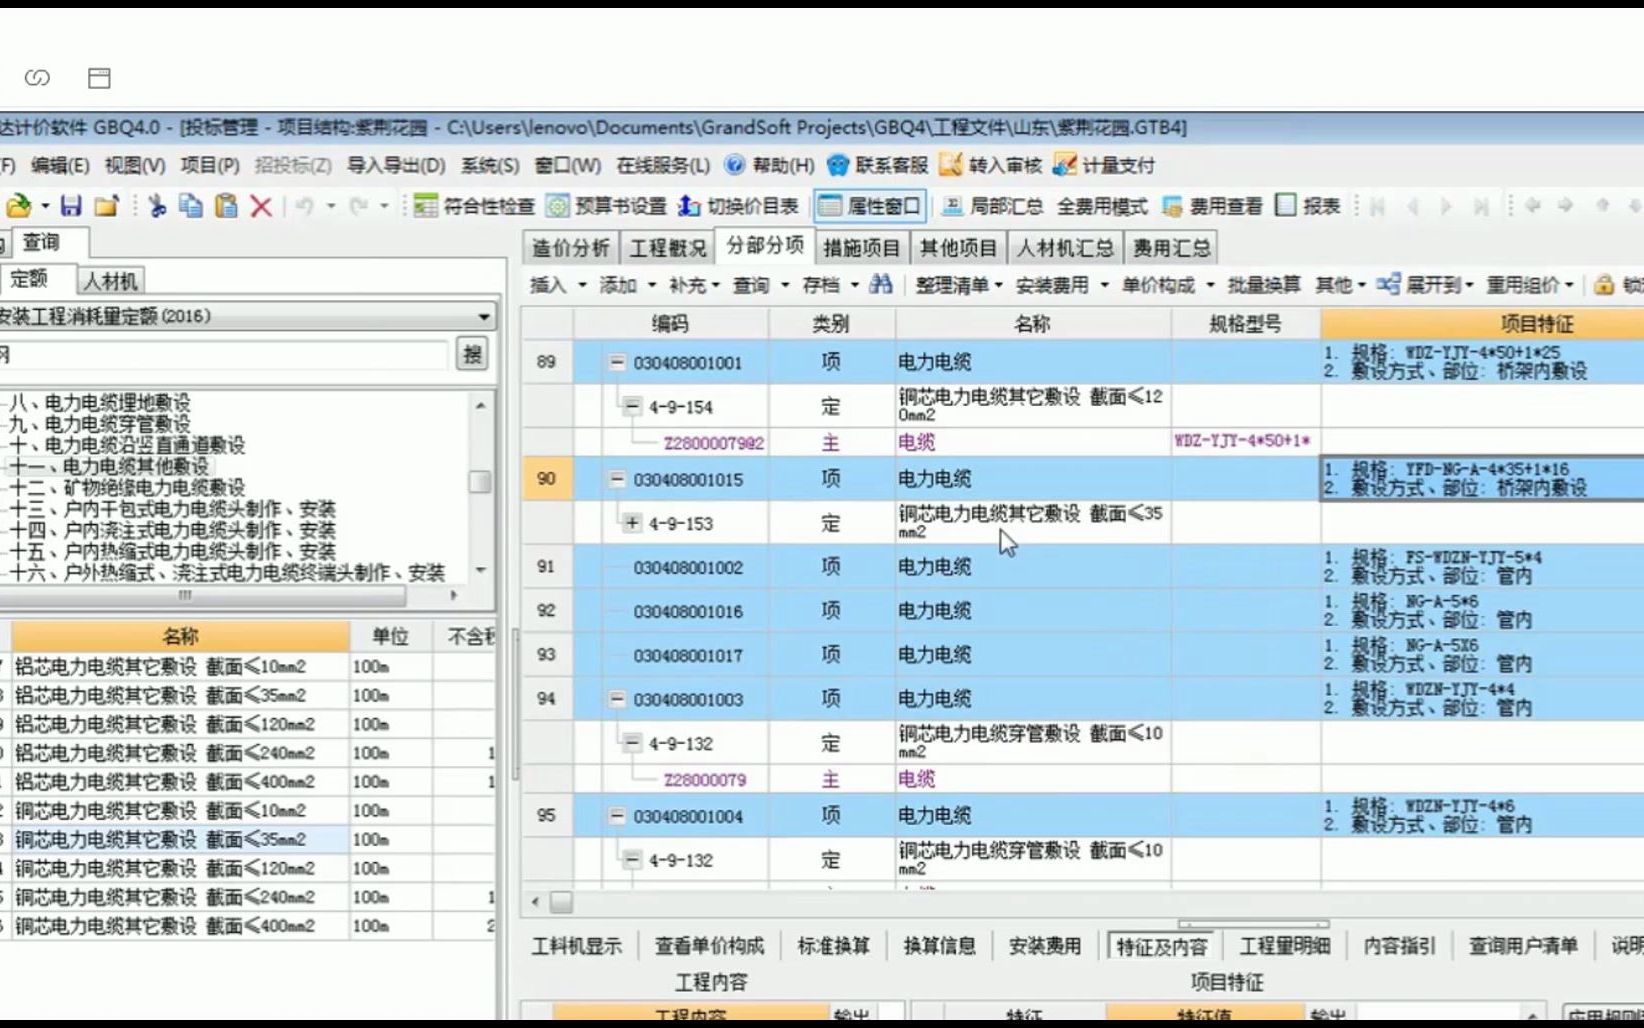Open the 编辑(E) edit menu
Viewport: 1644px width, 1028px height.
point(60,165)
